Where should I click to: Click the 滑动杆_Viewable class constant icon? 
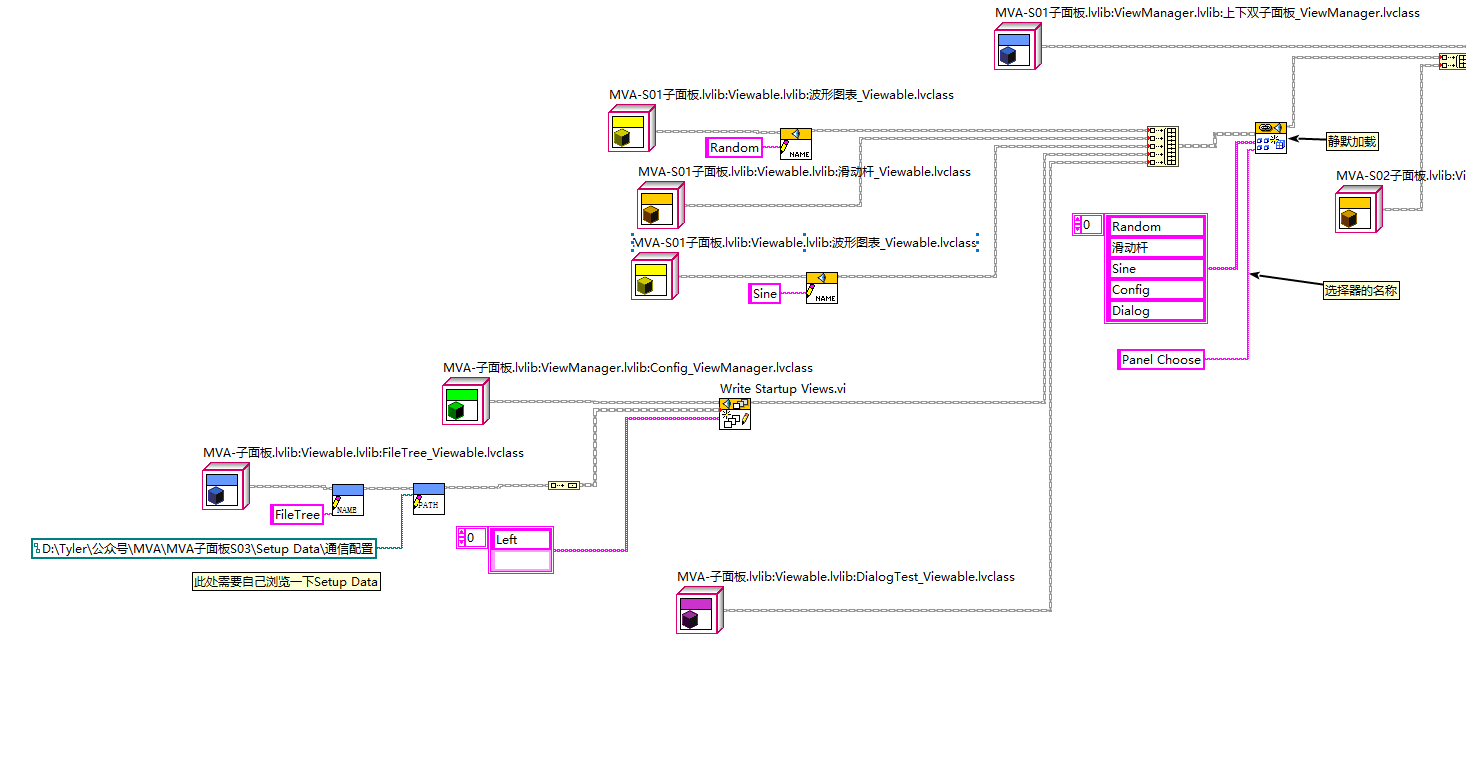coord(661,206)
